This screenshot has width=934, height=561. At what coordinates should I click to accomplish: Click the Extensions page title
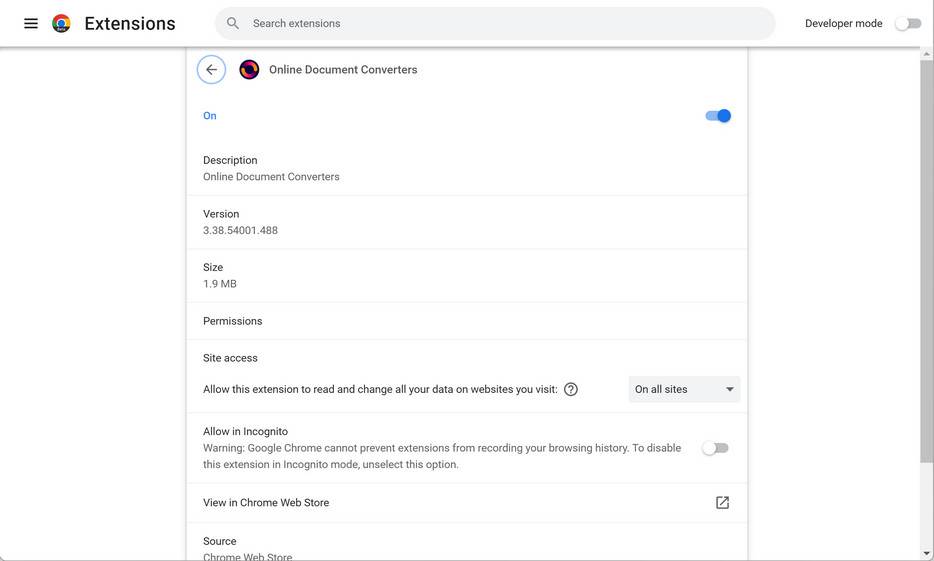coord(130,23)
